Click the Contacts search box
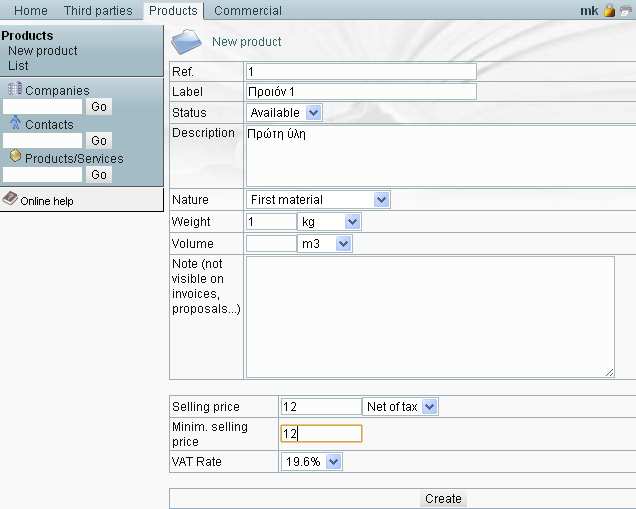 click(x=43, y=141)
